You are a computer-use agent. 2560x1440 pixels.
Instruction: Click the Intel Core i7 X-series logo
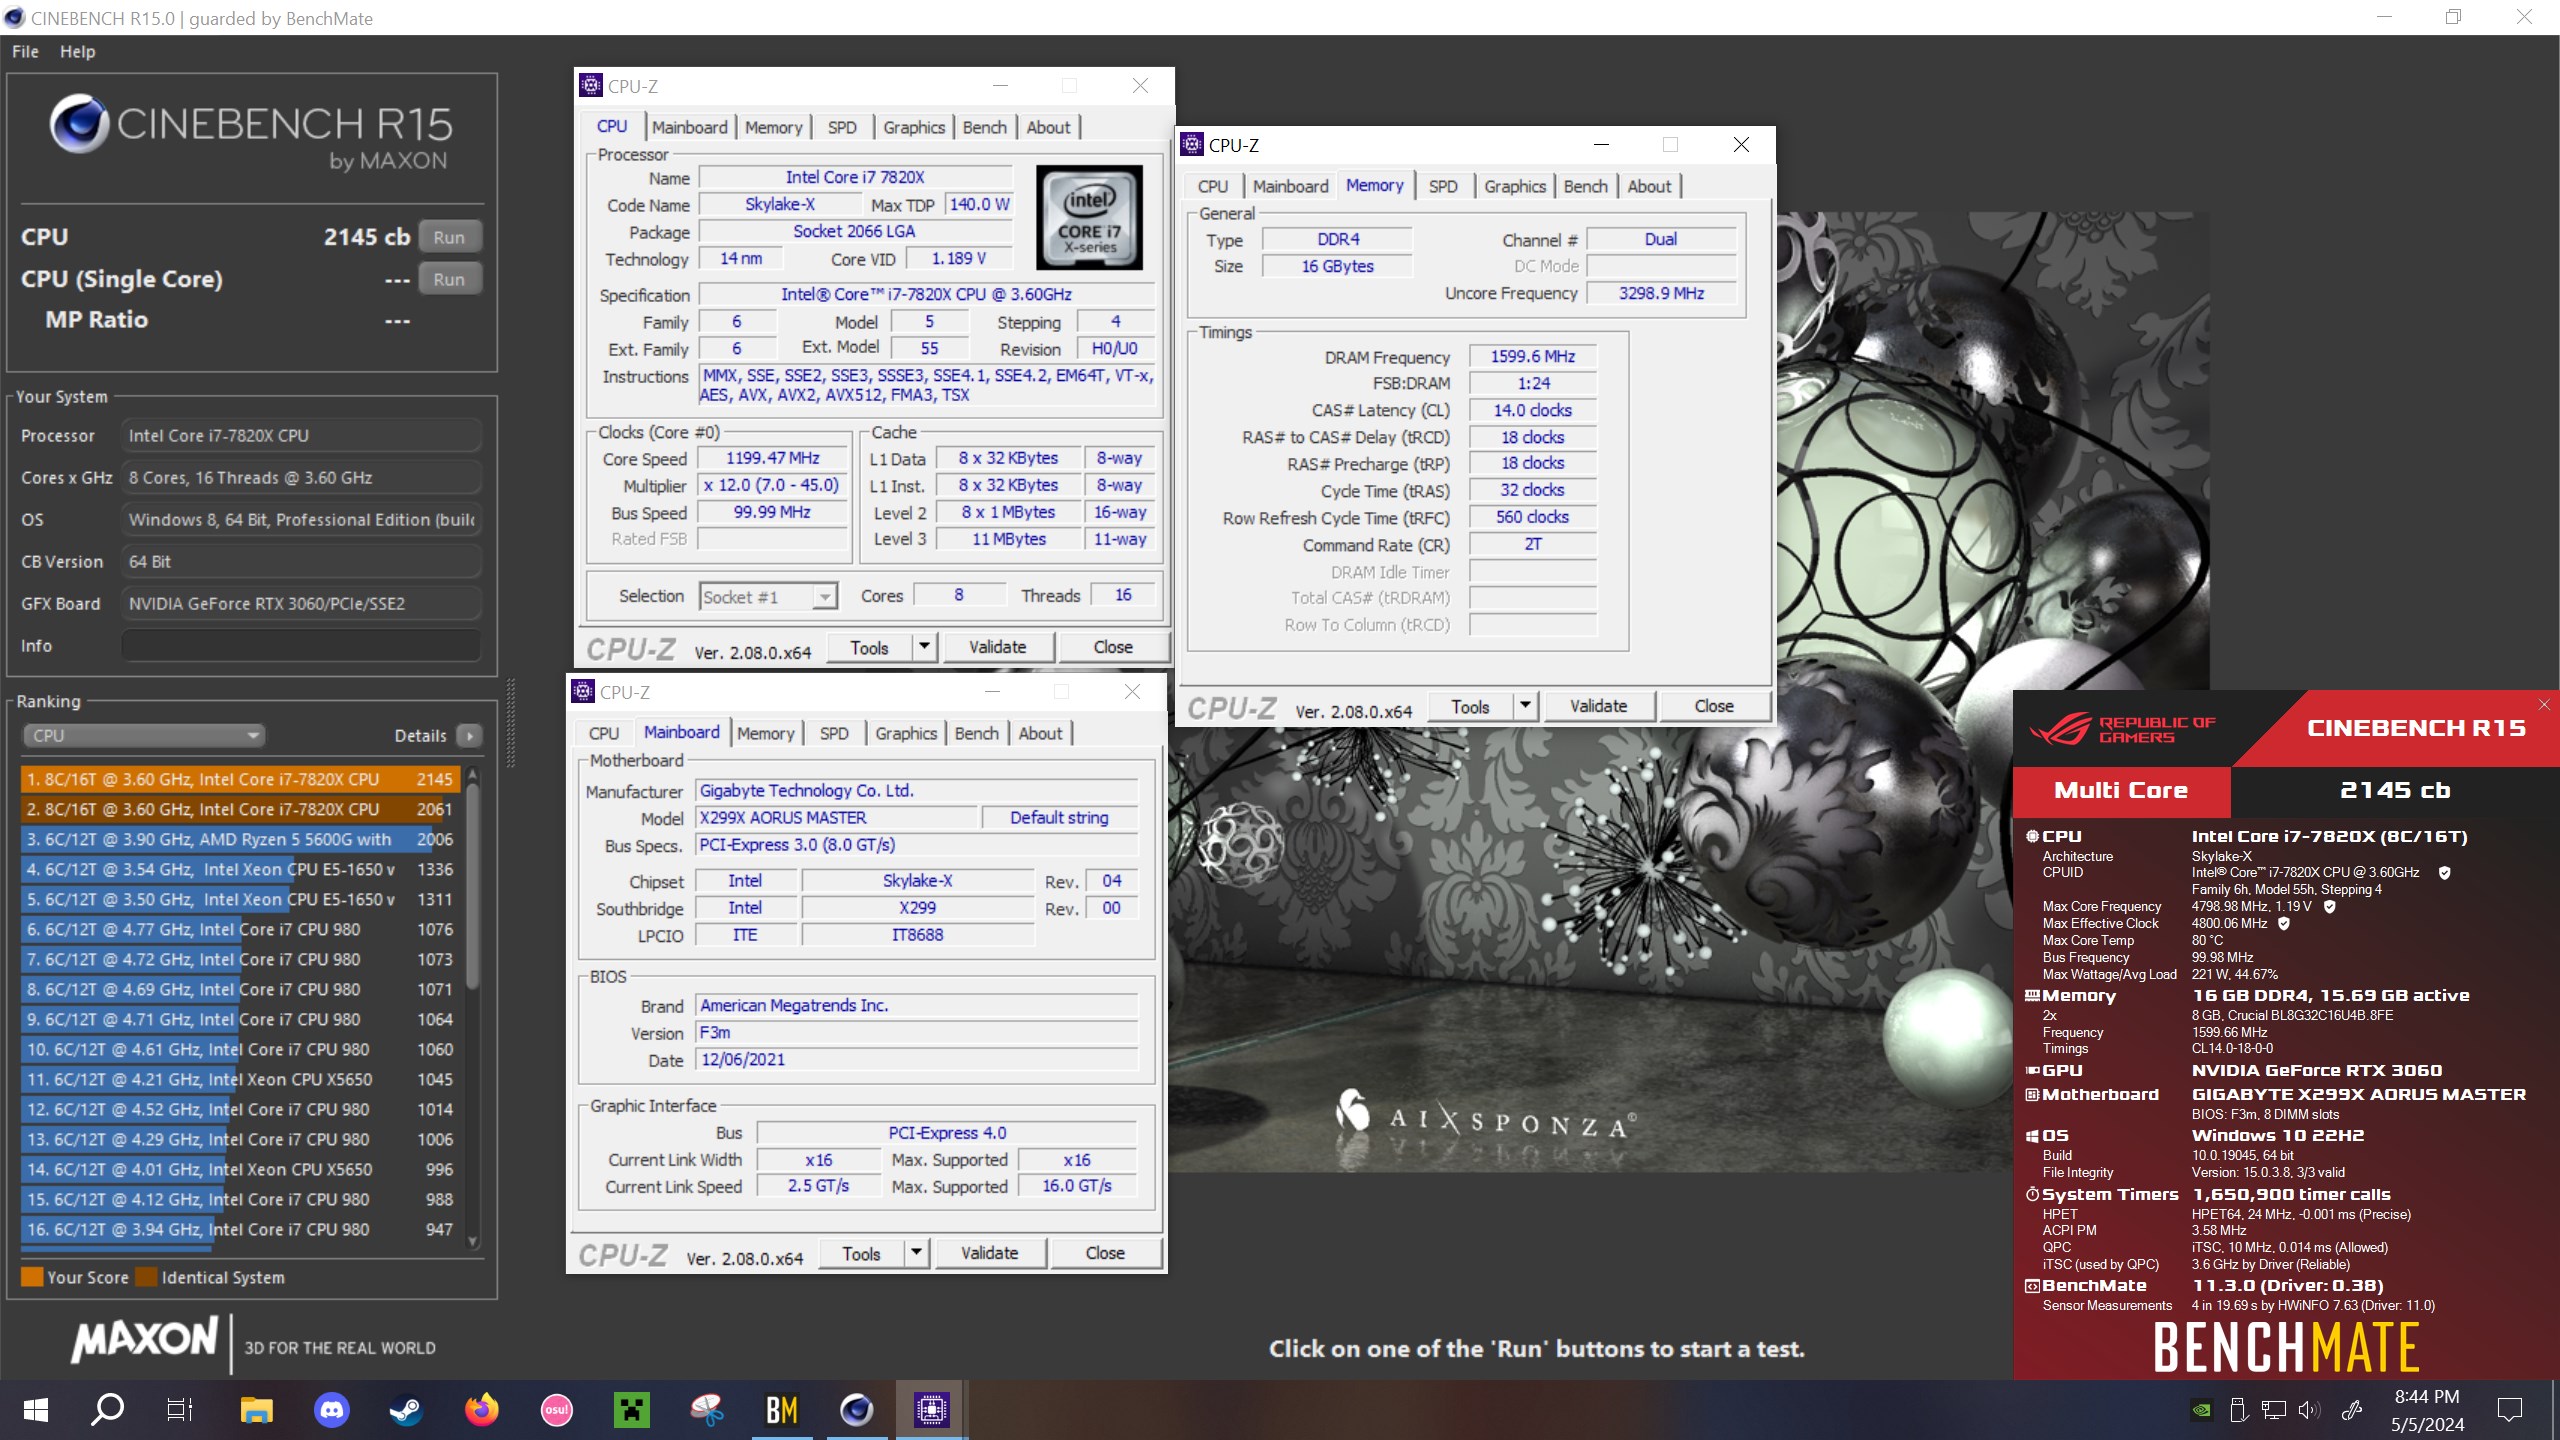coord(1089,218)
